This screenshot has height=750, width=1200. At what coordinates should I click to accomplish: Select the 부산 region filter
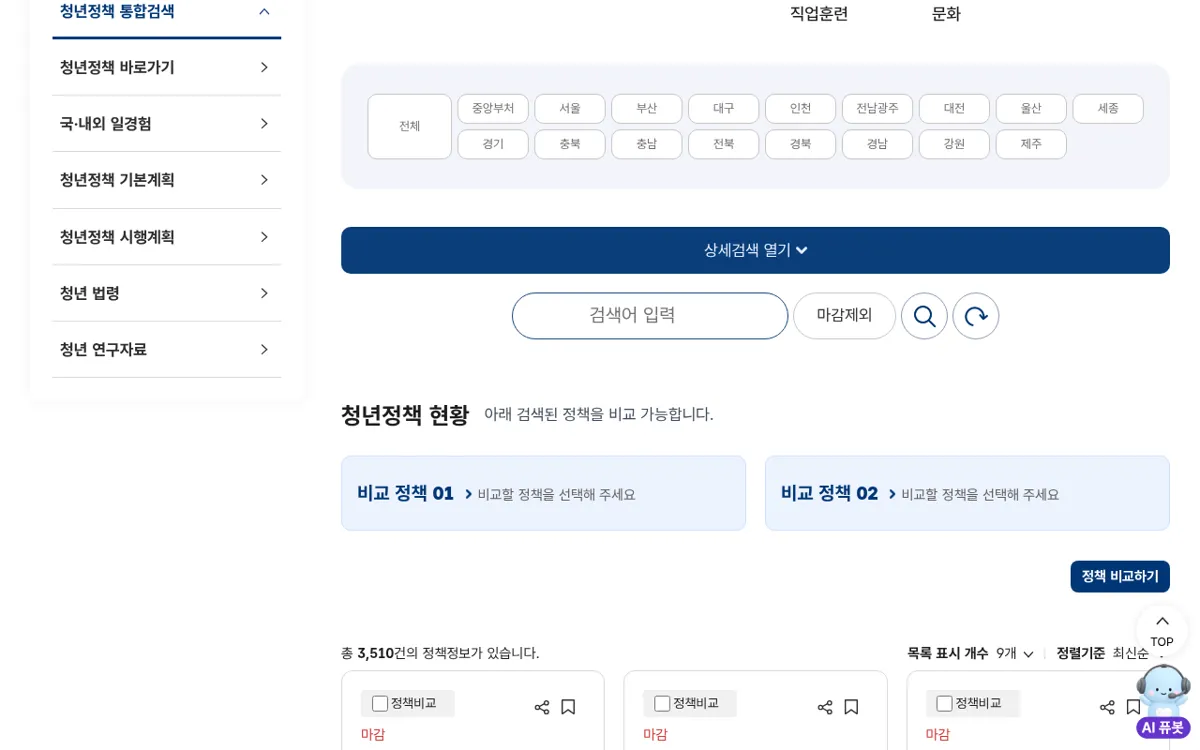[647, 109]
